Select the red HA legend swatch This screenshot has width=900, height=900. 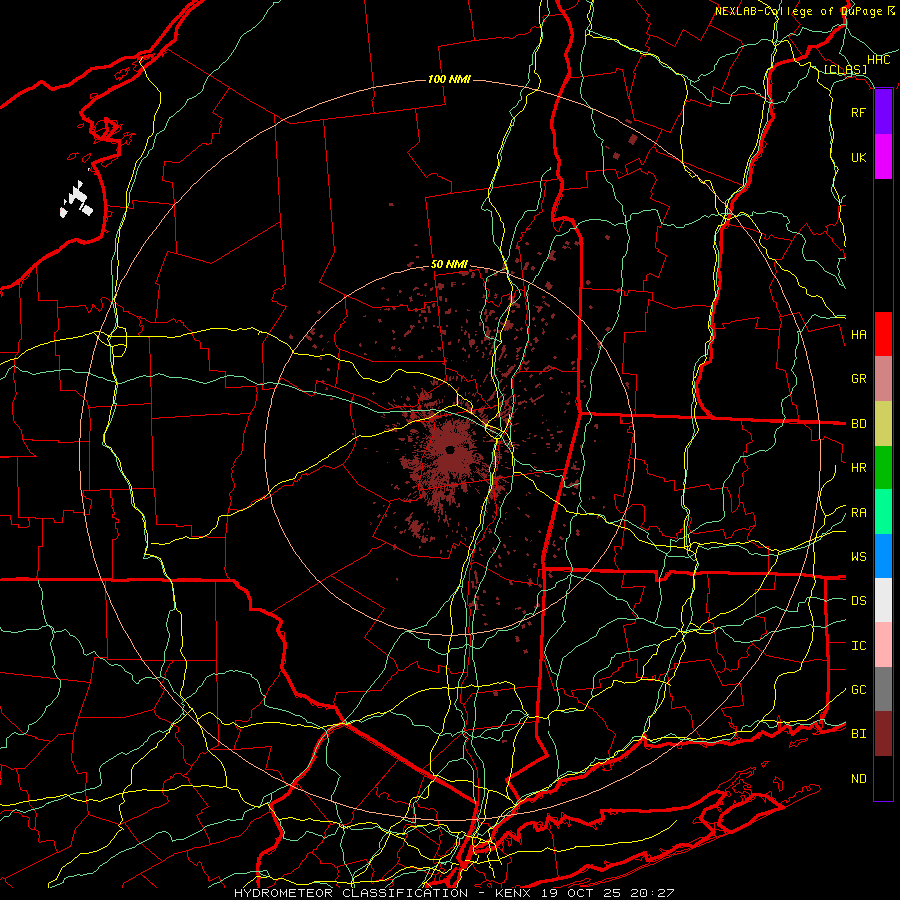(x=883, y=334)
